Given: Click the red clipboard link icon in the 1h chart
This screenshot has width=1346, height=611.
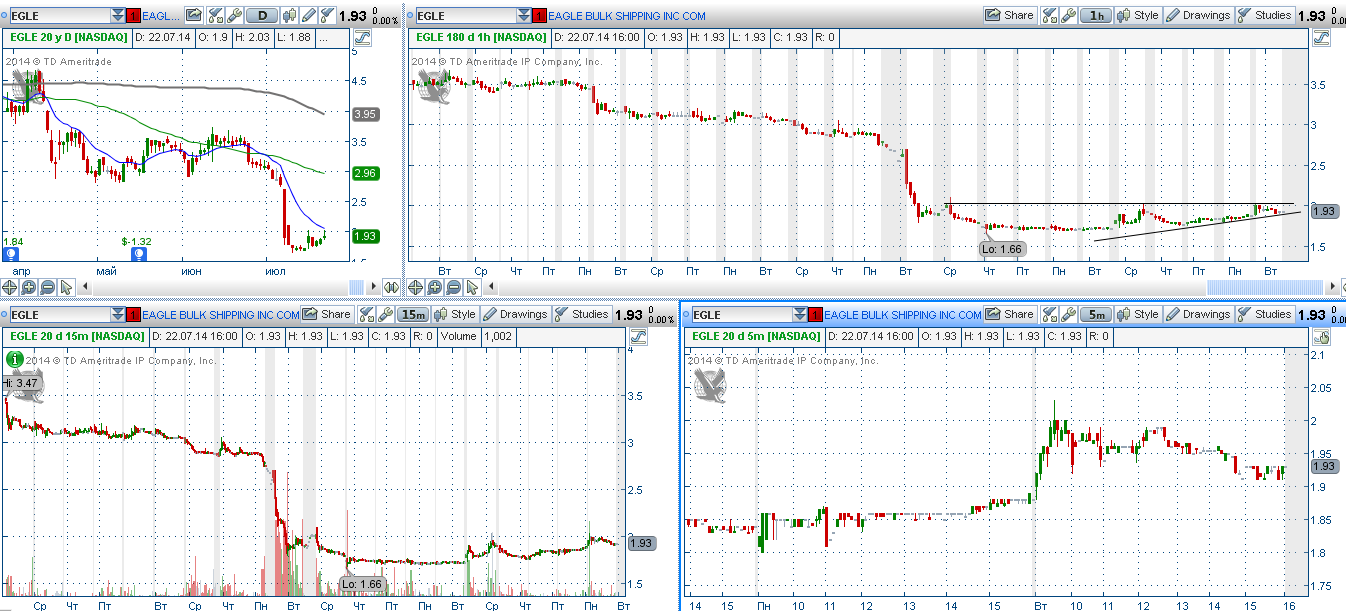Looking at the screenshot, I should (x=540, y=15).
